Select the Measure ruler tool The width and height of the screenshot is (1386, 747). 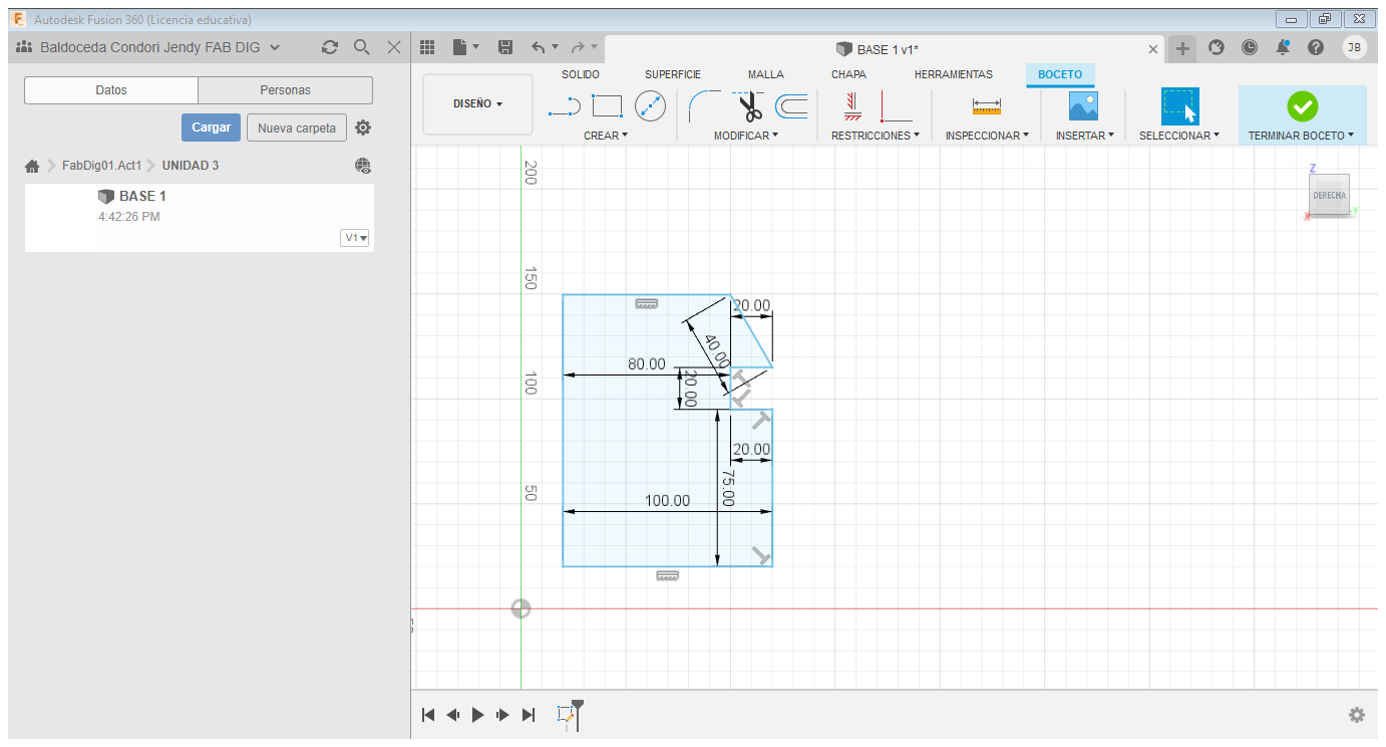986,106
